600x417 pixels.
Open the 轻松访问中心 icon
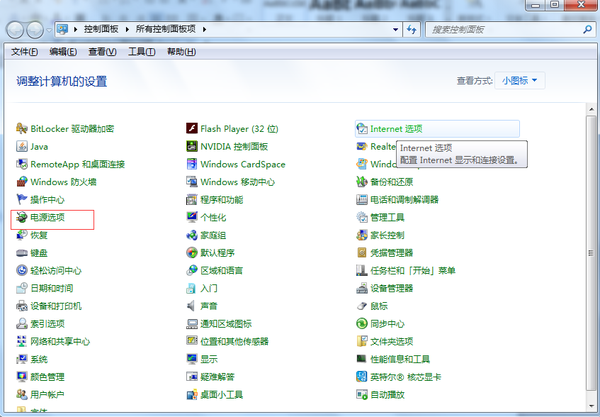coord(22,270)
